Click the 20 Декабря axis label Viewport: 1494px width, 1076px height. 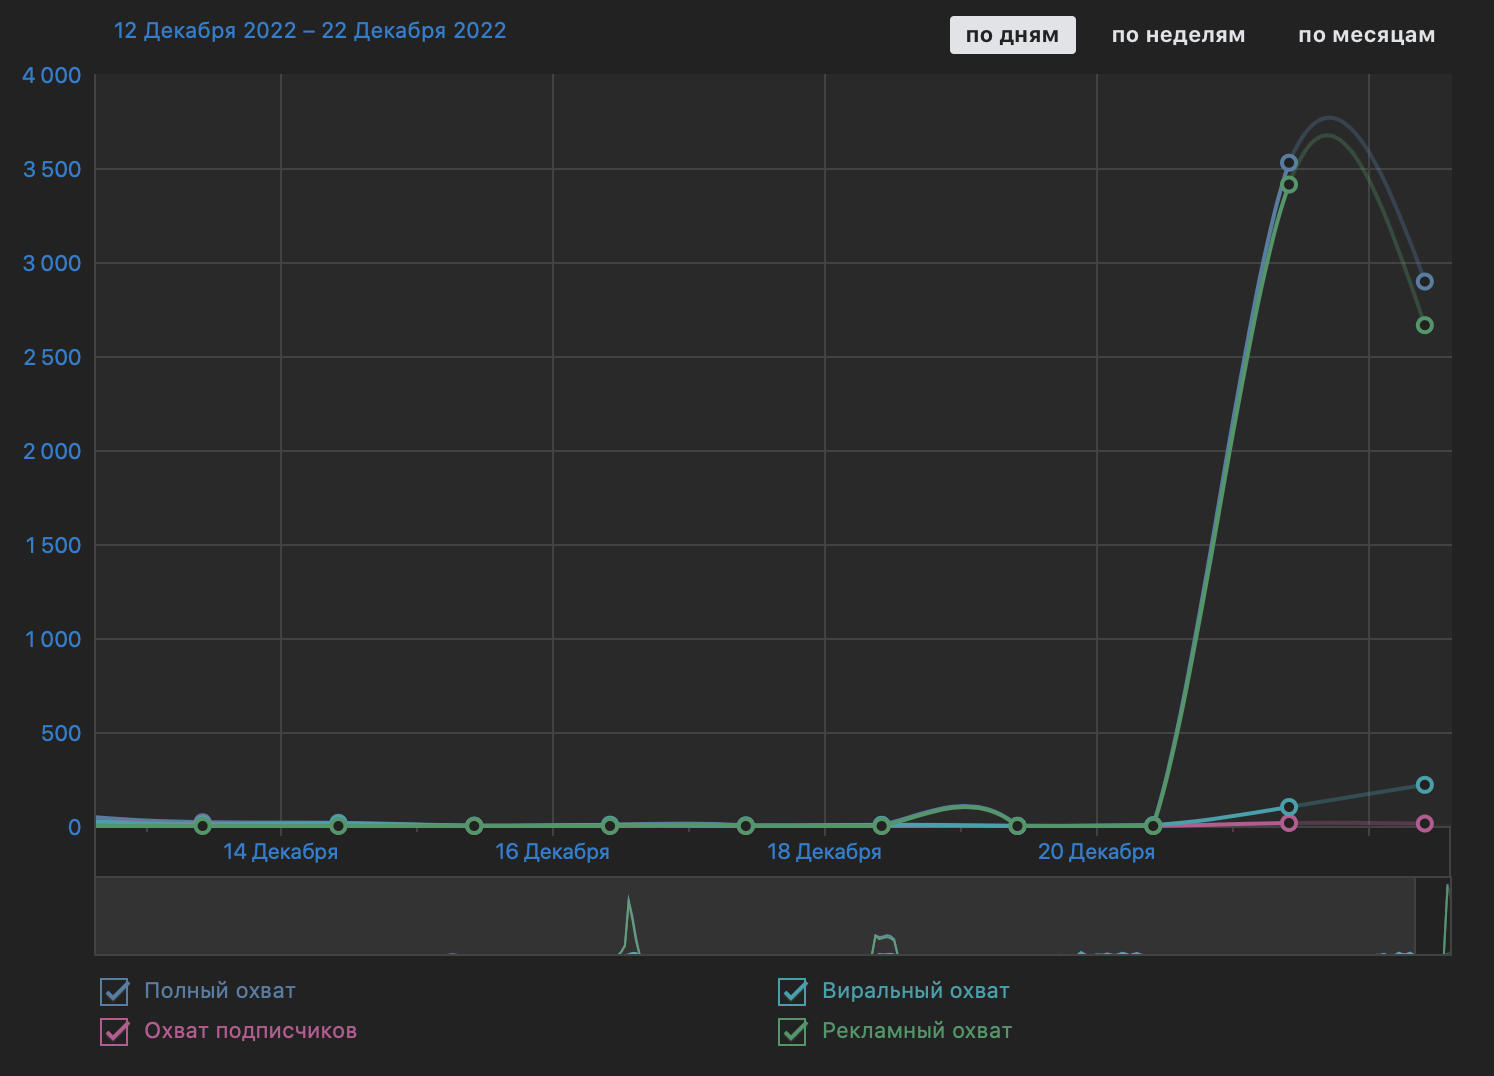(1096, 852)
